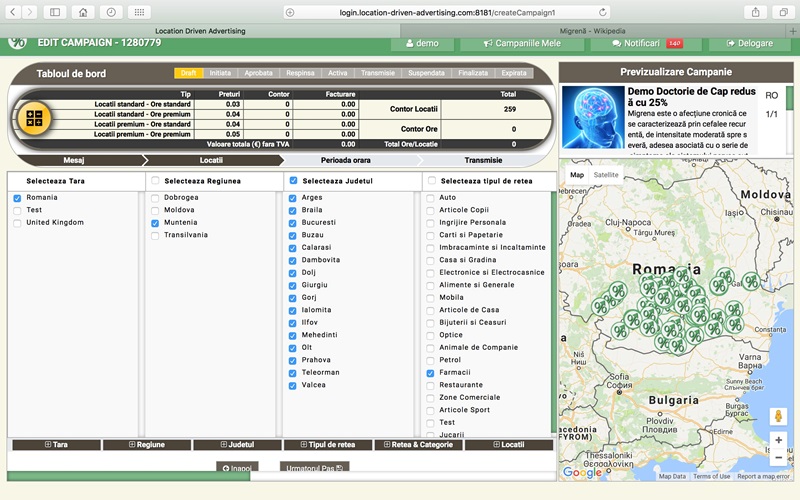Uncheck the Bucuresti county checkbox
This screenshot has width=800, height=500.
click(292, 223)
